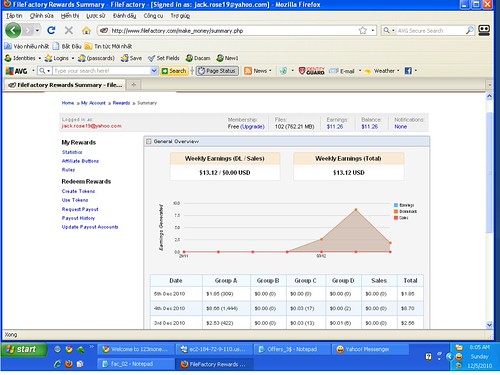This screenshot has width=500, height=375.
Task: Open the Weather dropdown in toolbar
Action: [x=382, y=71]
